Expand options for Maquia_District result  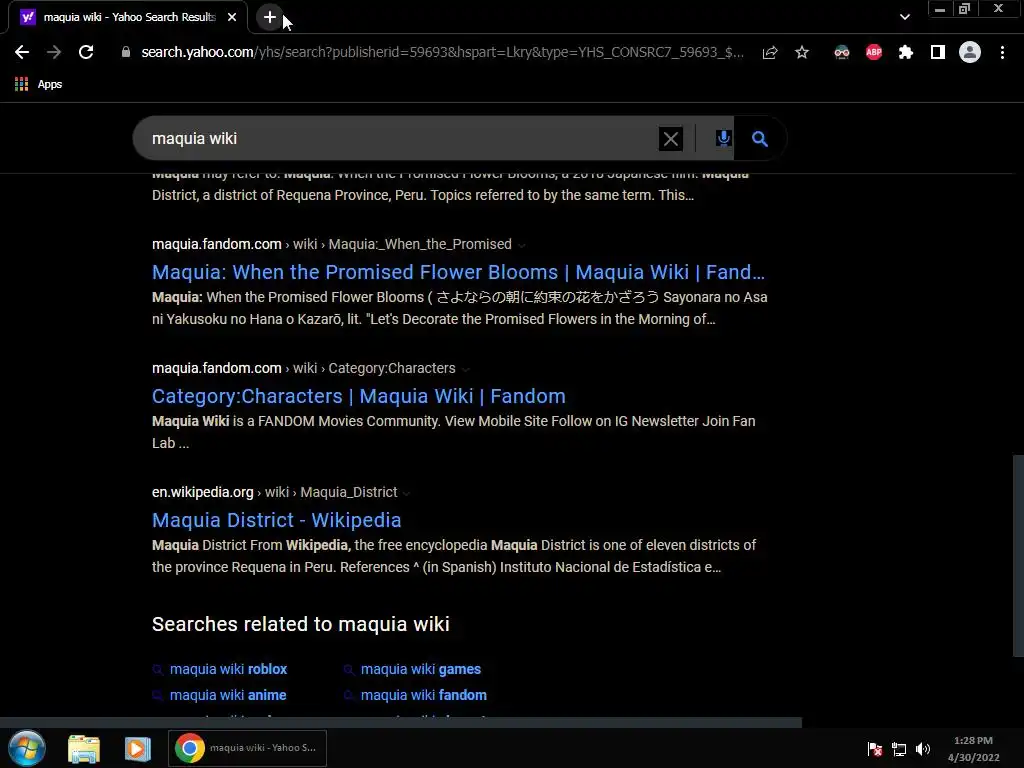pos(406,493)
